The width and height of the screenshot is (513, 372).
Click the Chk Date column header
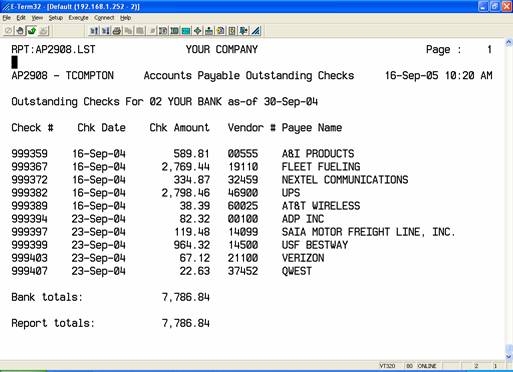(x=101, y=128)
